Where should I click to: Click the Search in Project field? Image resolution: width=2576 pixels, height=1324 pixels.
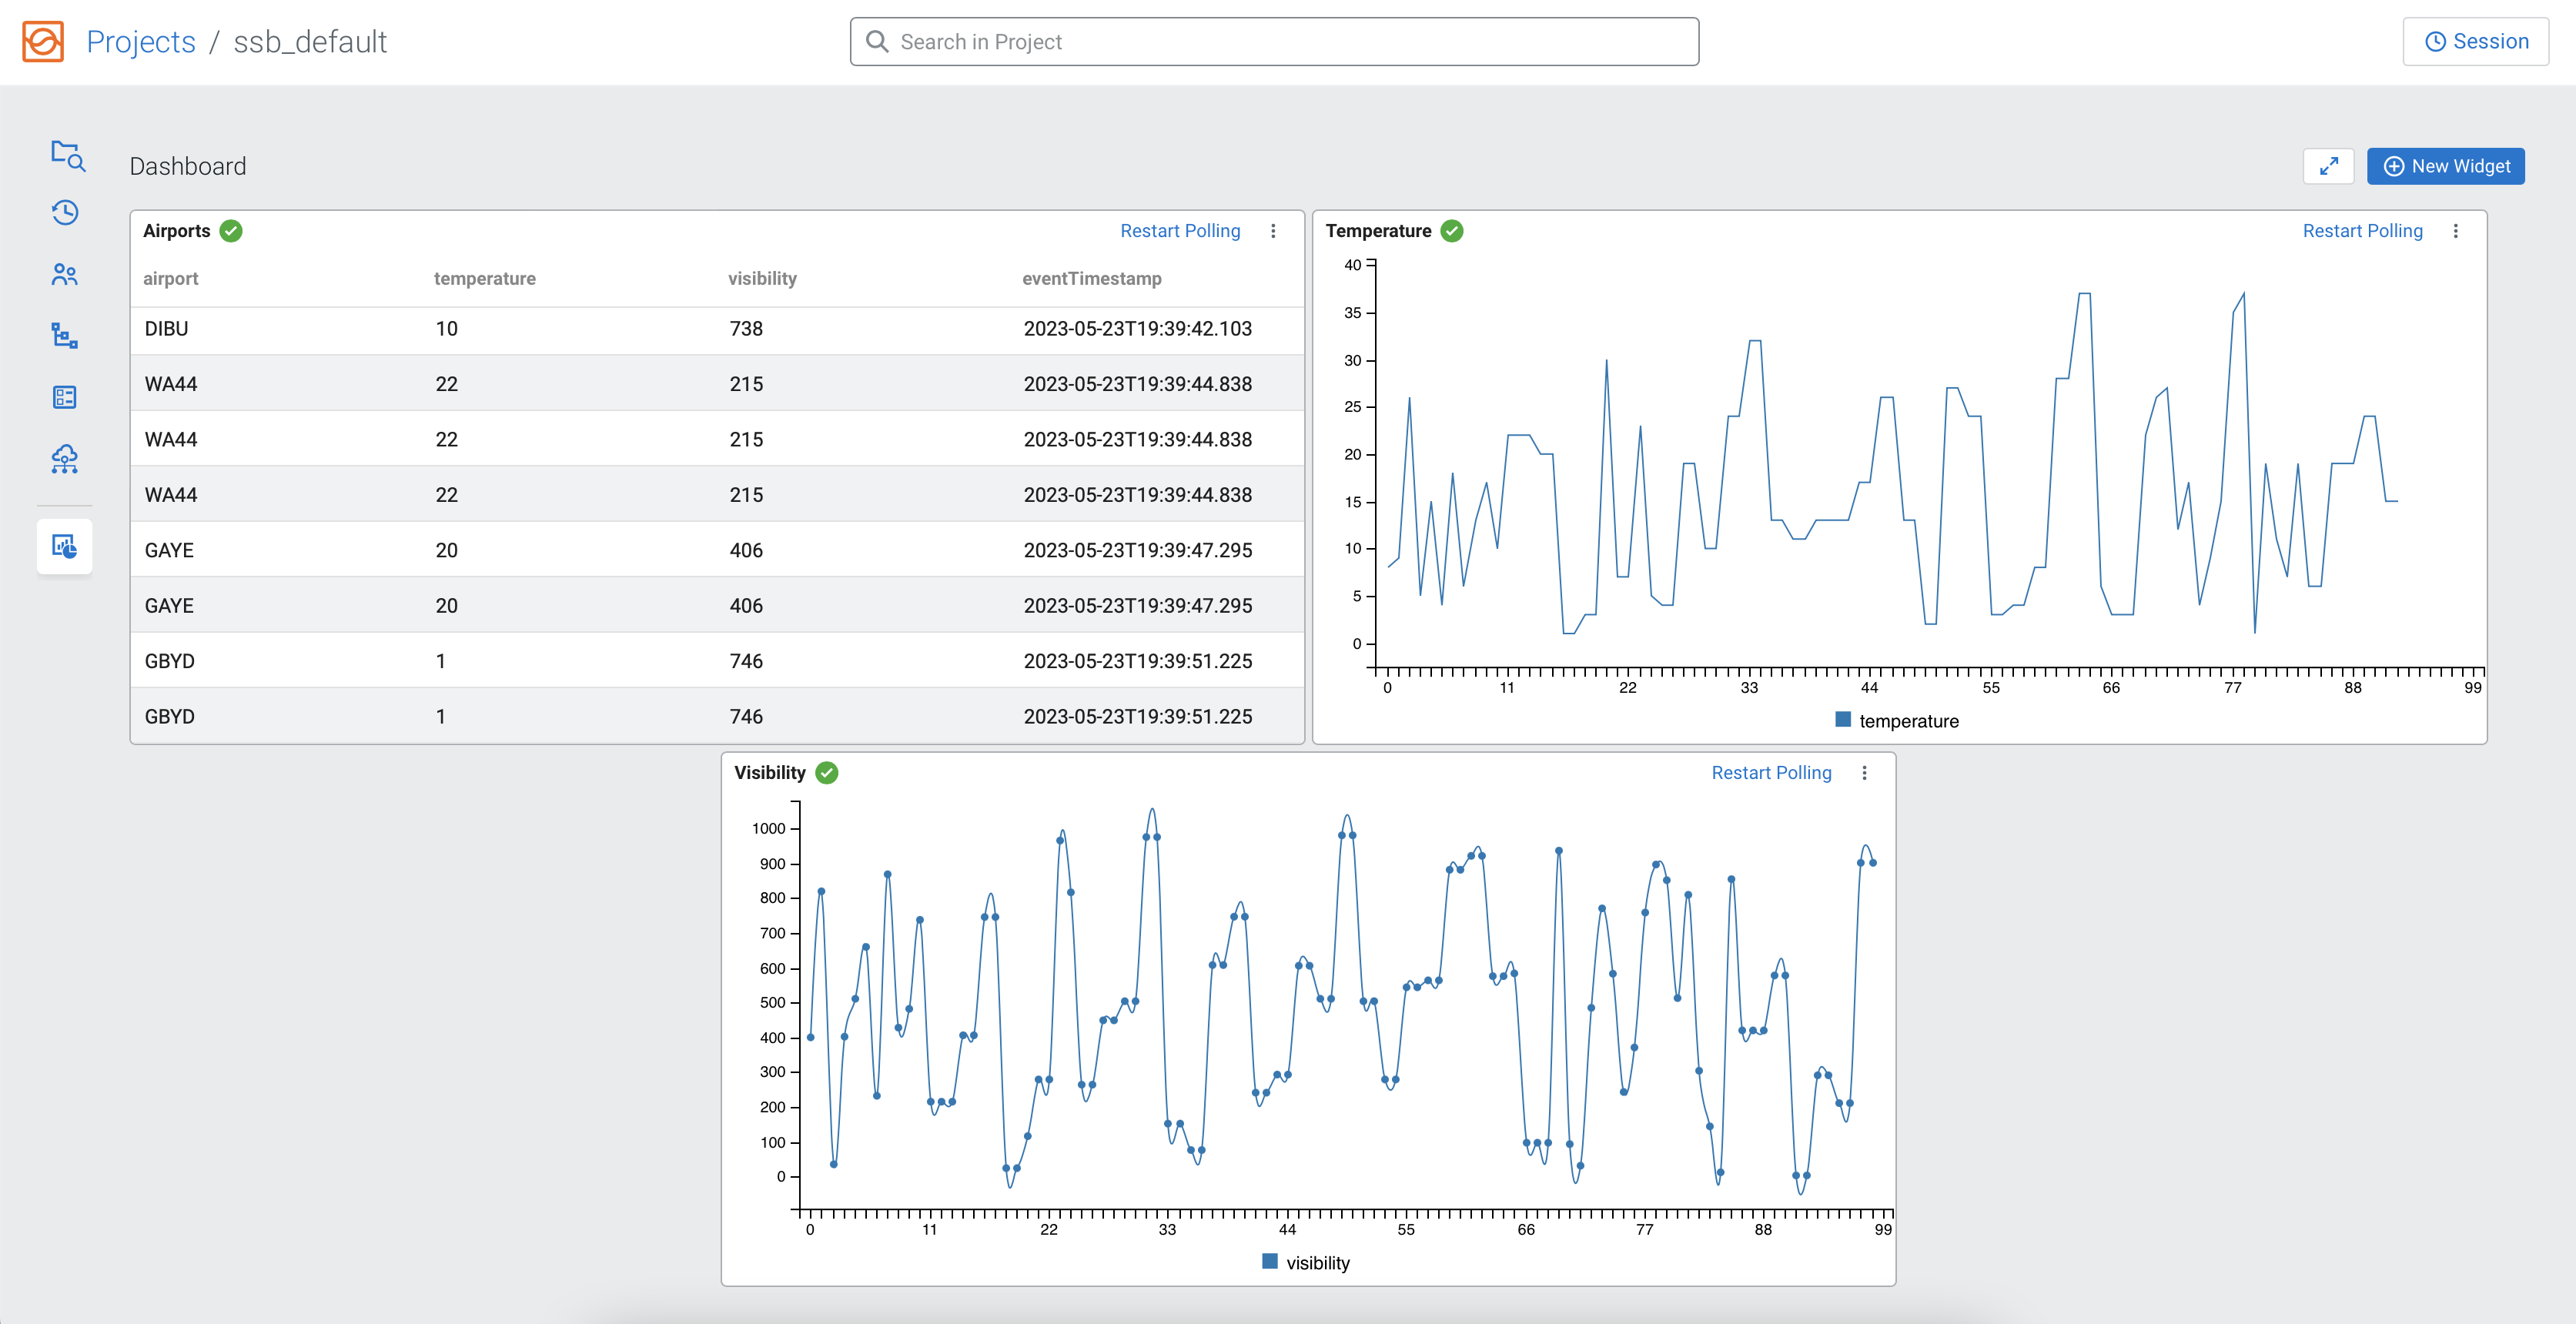[x=1271, y=41]
